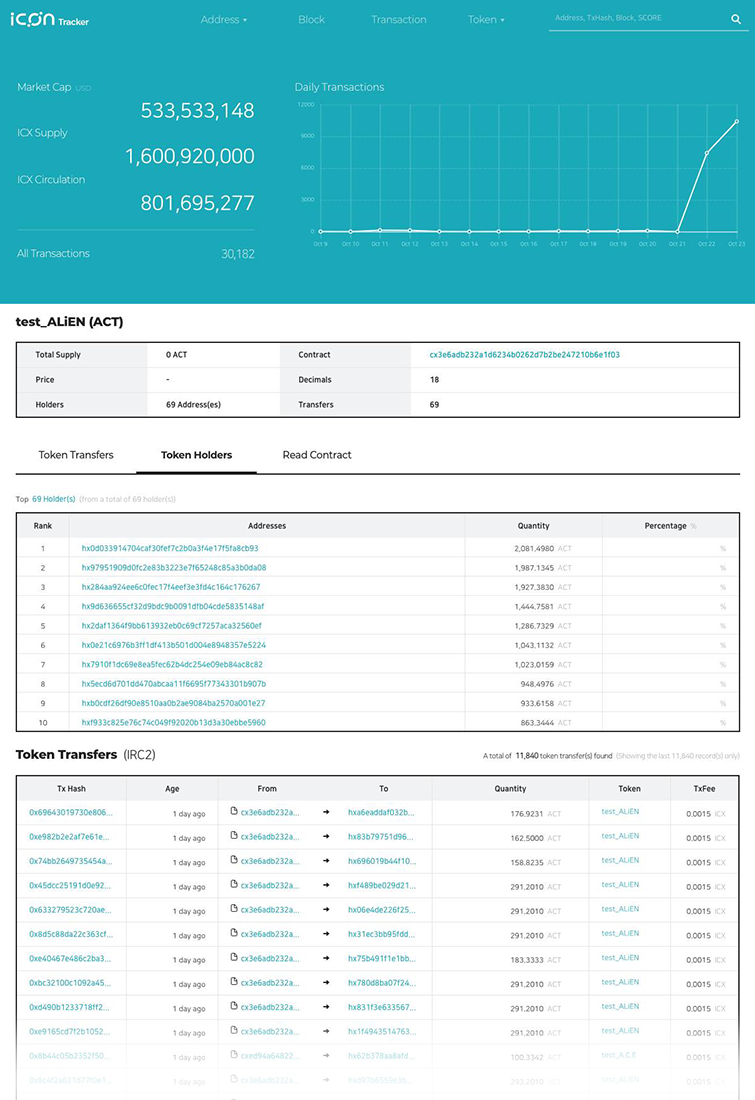755x1100 pixels.
Task: Click the search magnifier icon
Action: click(x=735, y=19)
